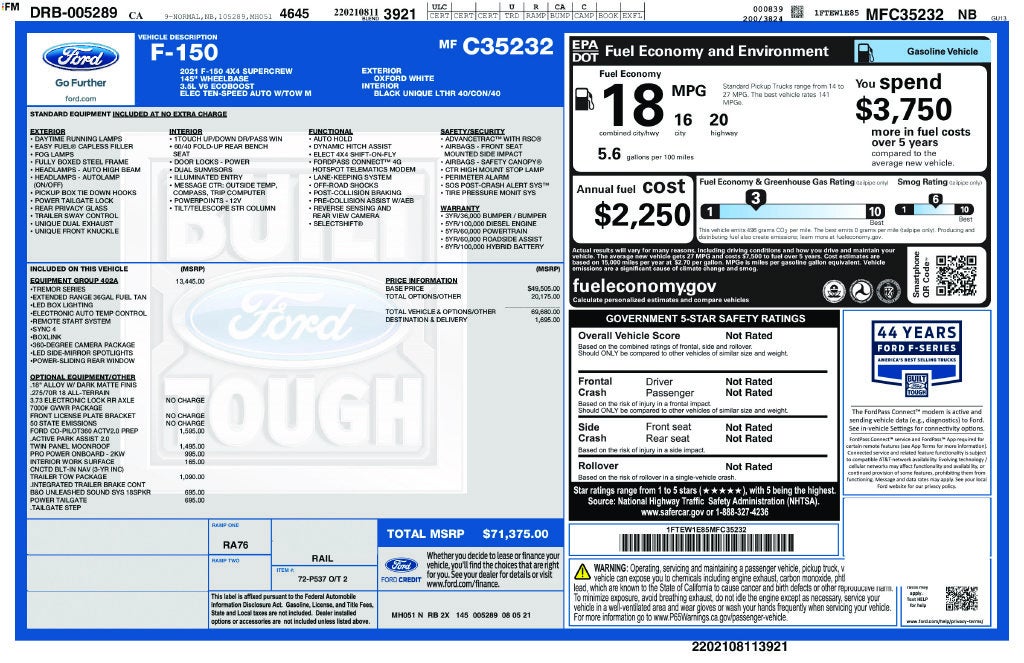This screenshot has height=663, width=1024.
Task: Click the 2202108113921 number below the label
Action: point(739,647)
